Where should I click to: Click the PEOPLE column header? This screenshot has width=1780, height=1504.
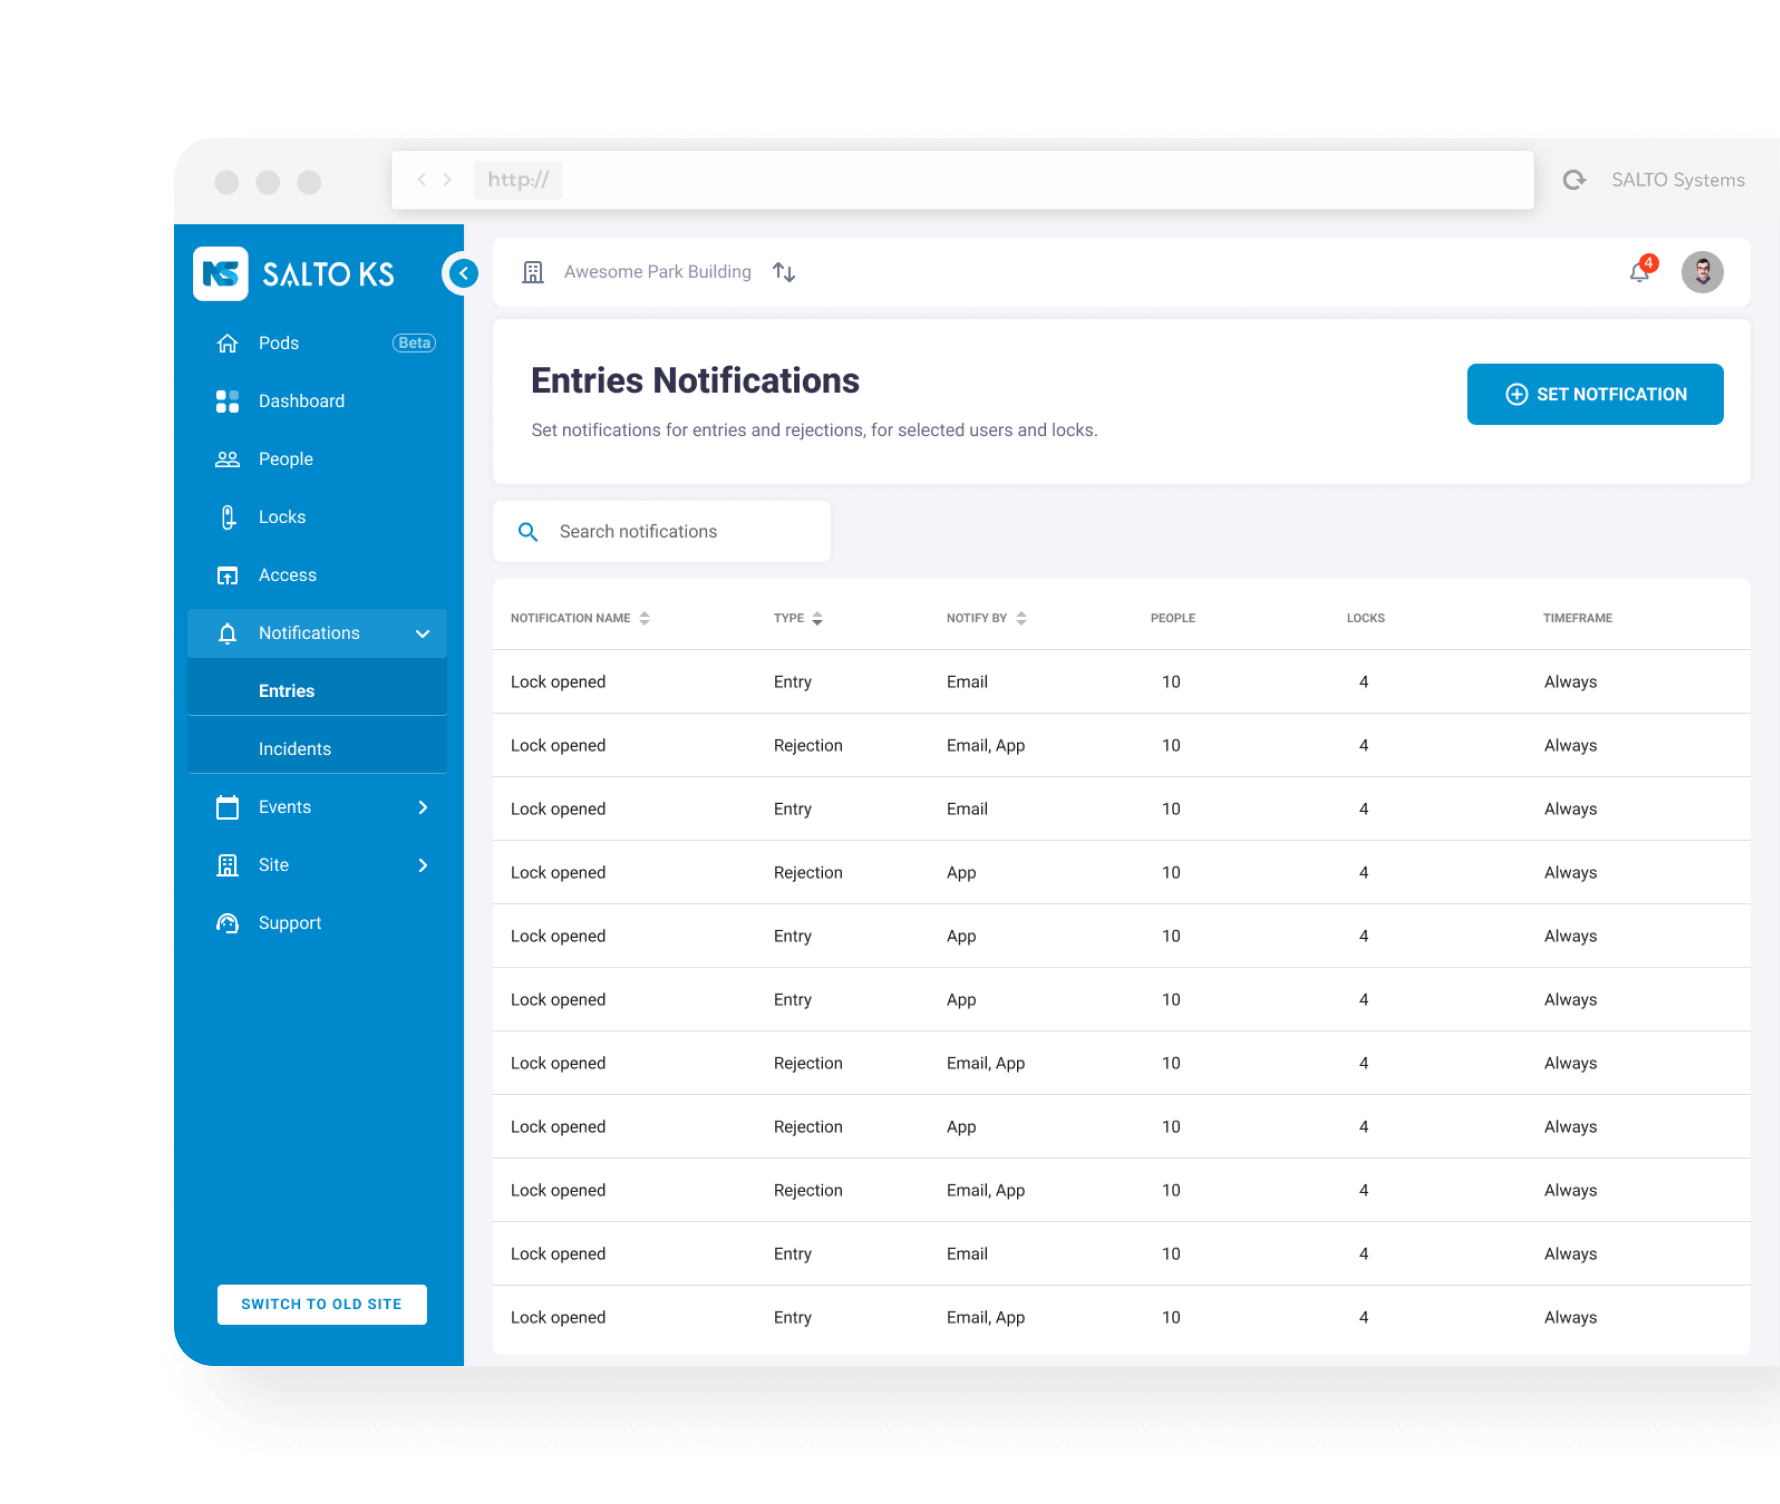[x=1173, y=618]
